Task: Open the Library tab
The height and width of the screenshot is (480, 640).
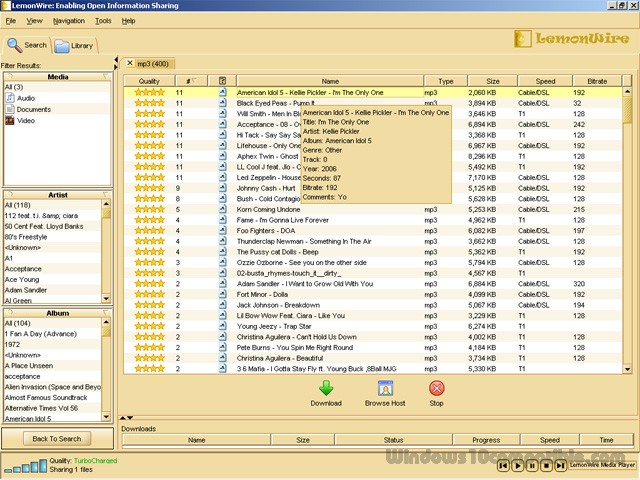Action: [74, 46]
